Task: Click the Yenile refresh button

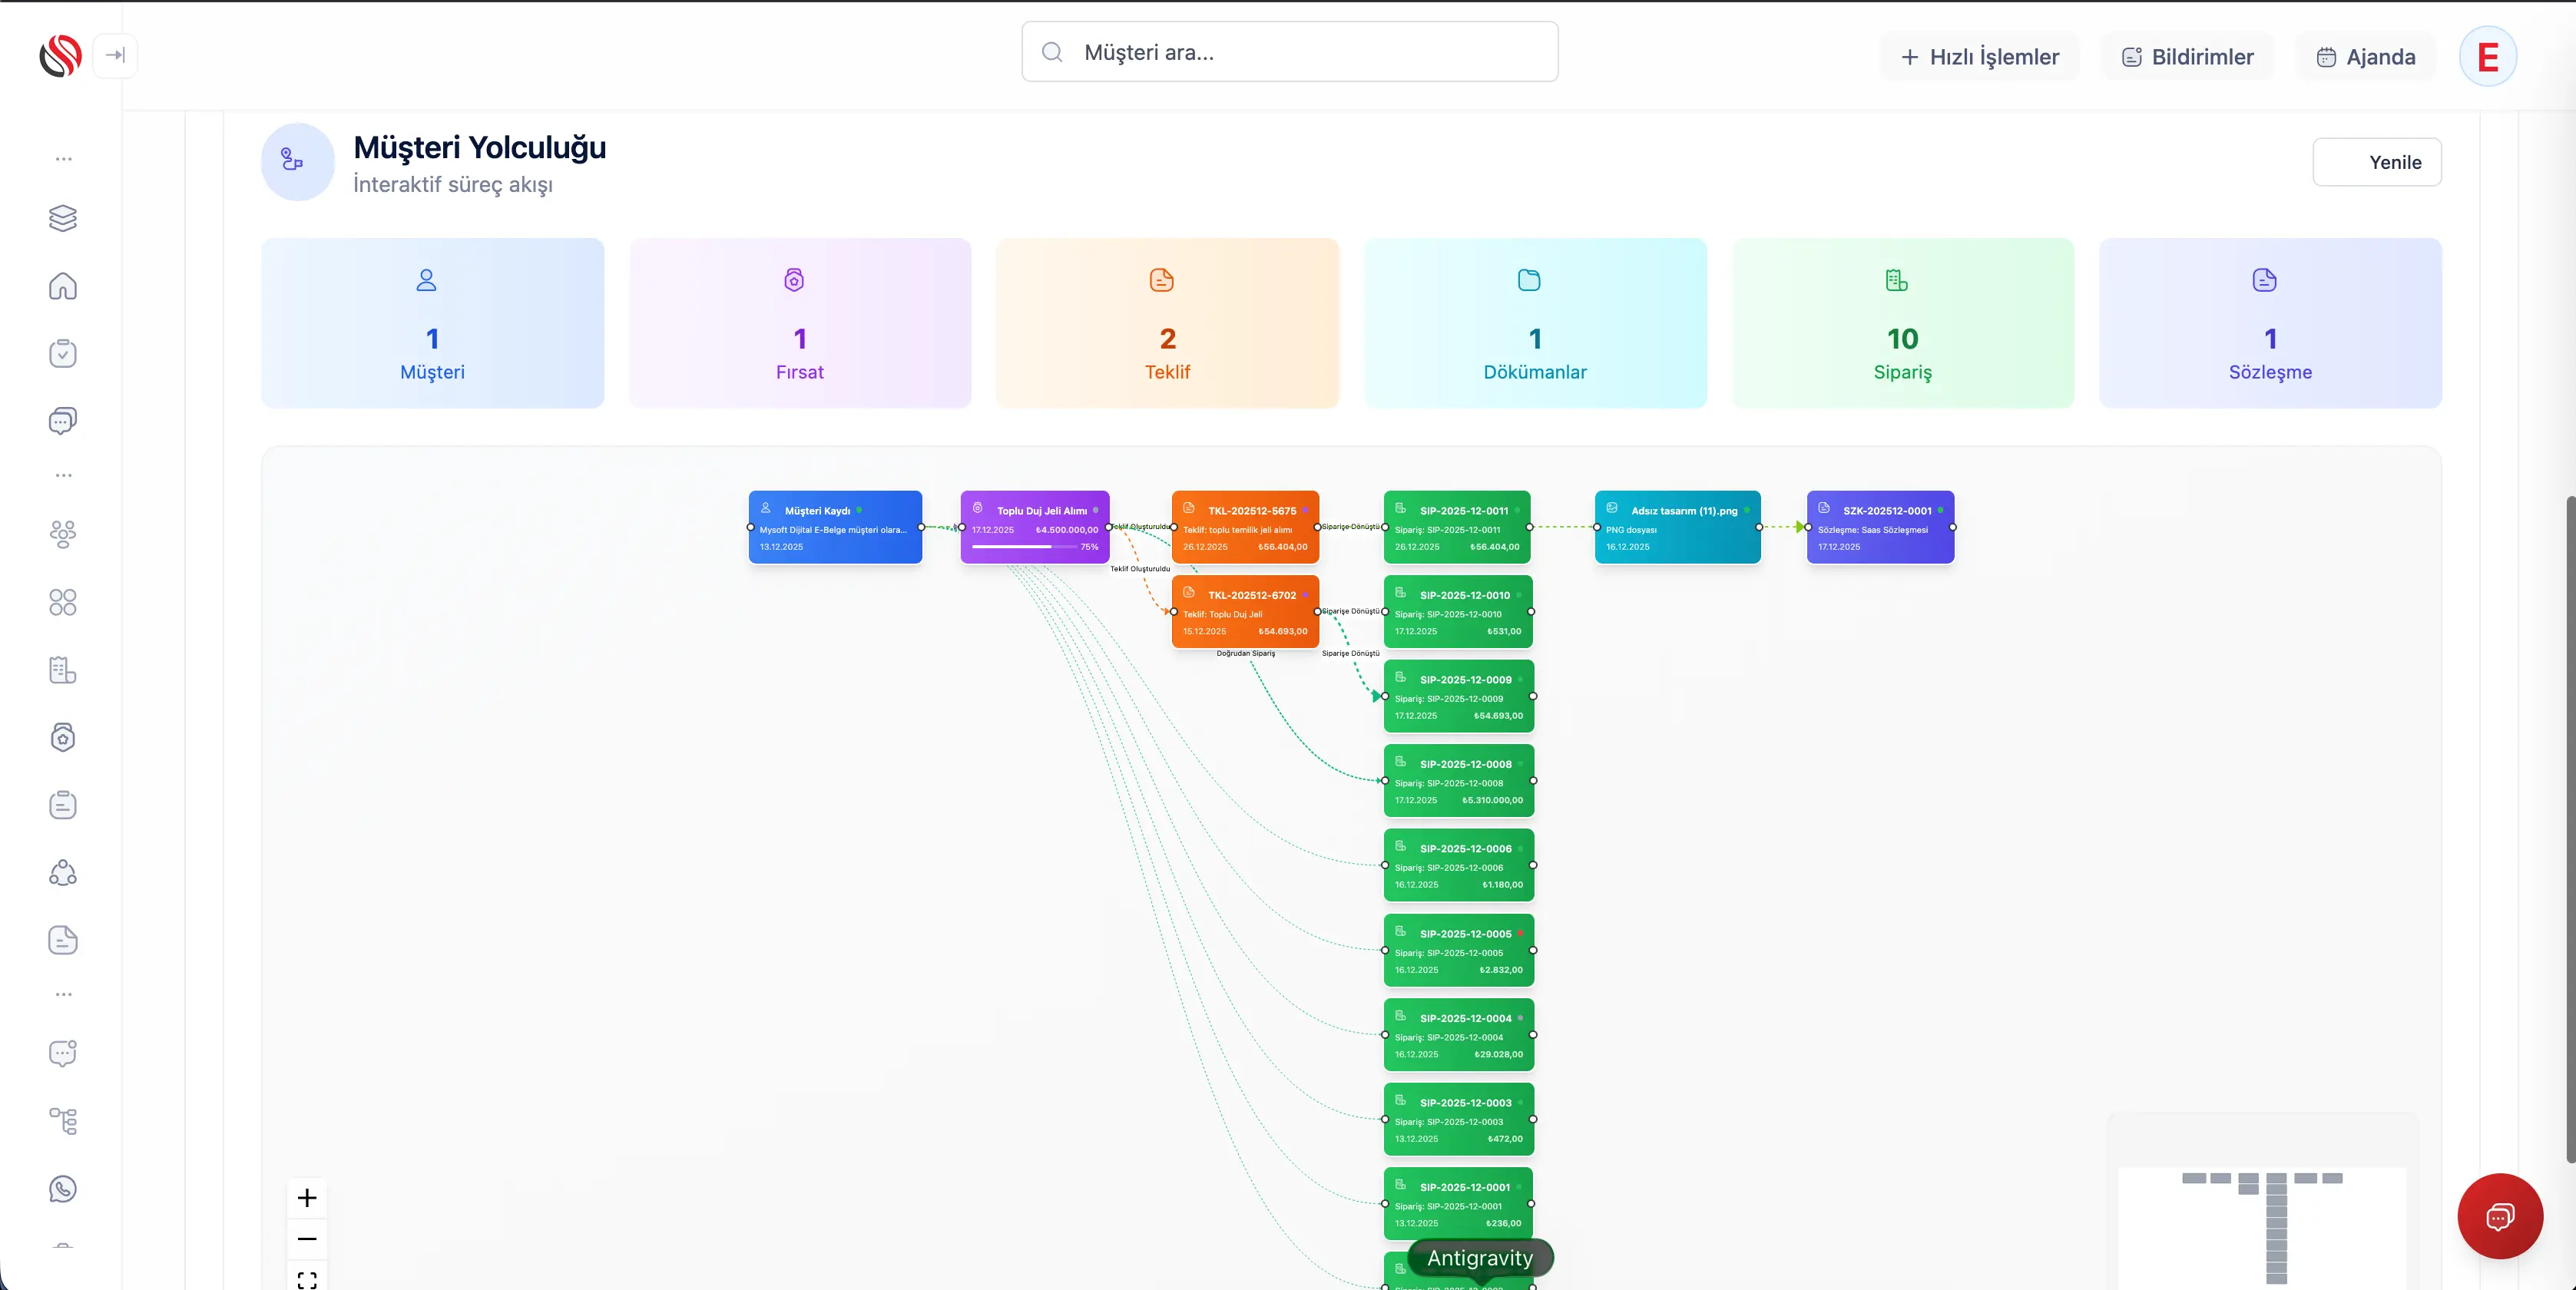Action: point(2376,162)
